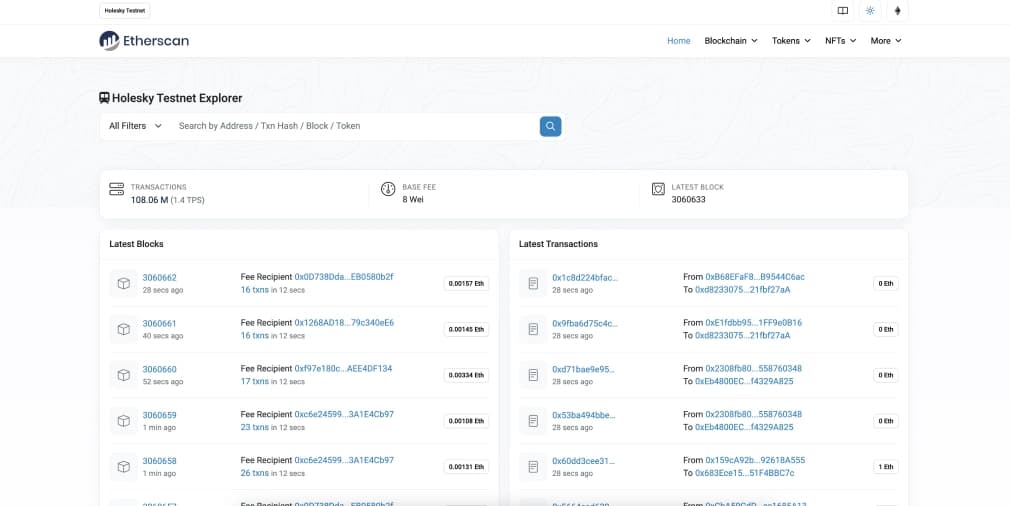The image size is (1010, 506).
Task: Click the cube icon for block 3060660
Action: pyautogui.click(x=123, y=375)
